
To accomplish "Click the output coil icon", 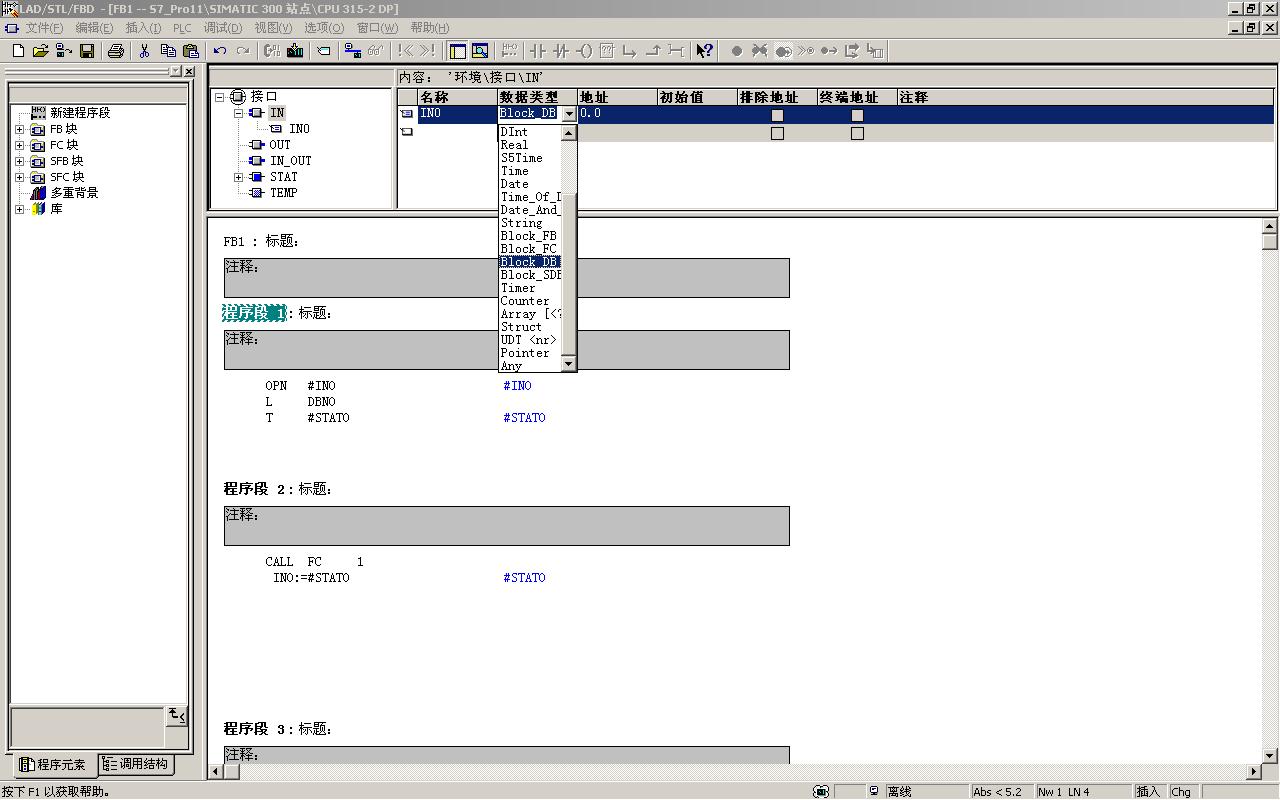I will 584,51.
